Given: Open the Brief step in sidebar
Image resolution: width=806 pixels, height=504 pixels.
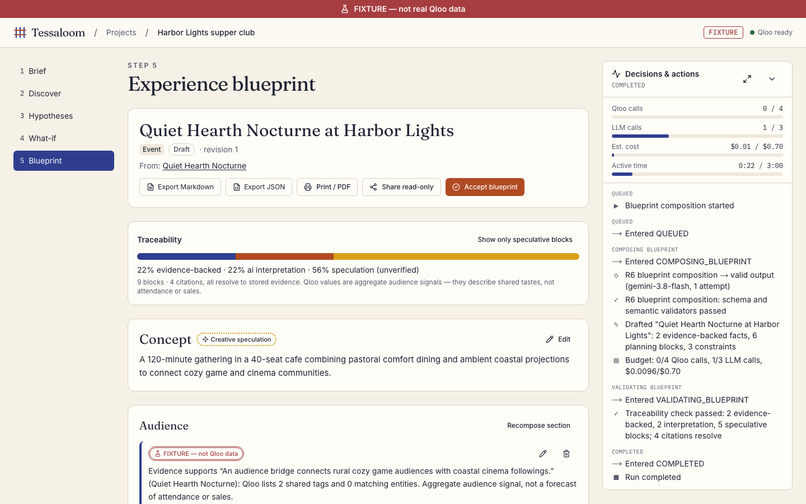Looking at the screenshot, I should [x=64, y=71].
